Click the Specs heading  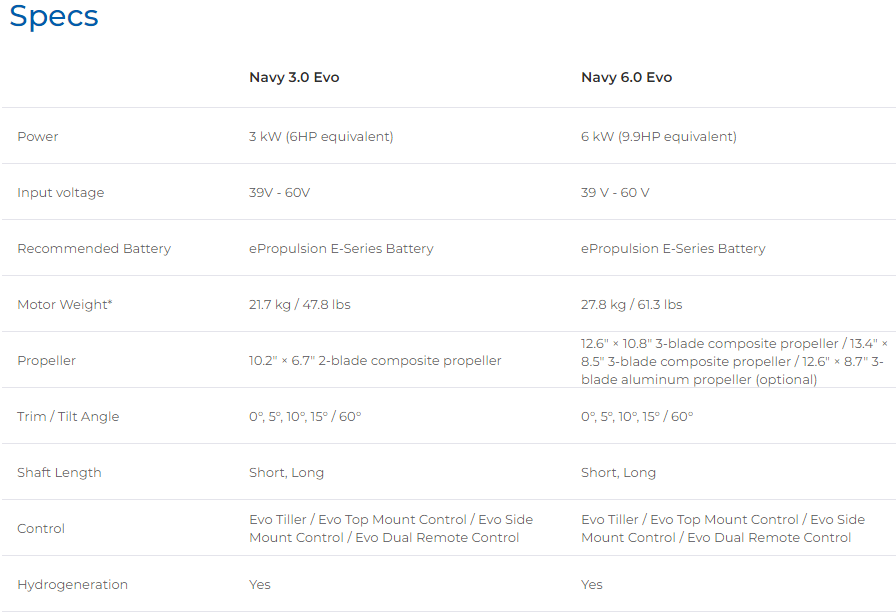54,18
